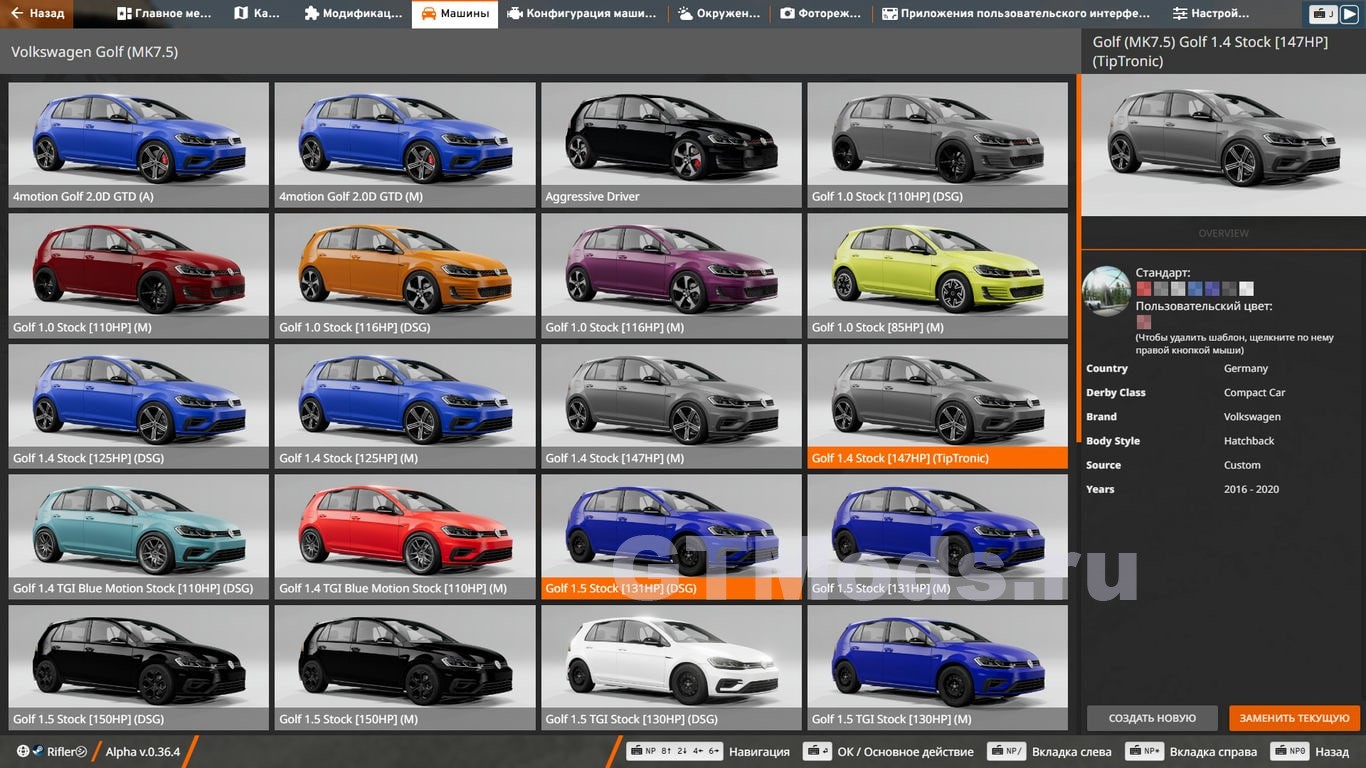Click the Country value Germany
This screenshot has height=768, width=1366.
point(1246,369)
